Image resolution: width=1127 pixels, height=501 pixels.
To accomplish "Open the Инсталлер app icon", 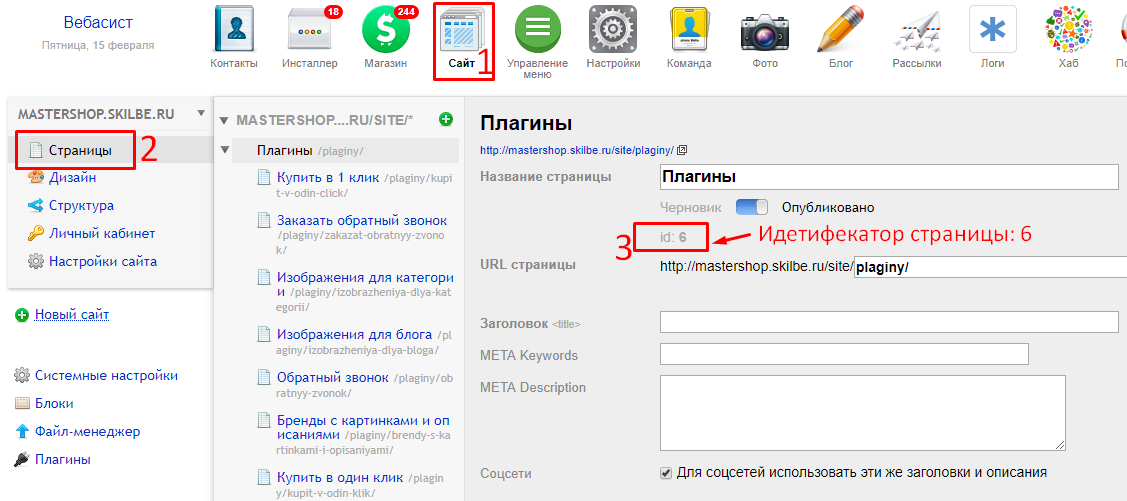I will (310, 29).
